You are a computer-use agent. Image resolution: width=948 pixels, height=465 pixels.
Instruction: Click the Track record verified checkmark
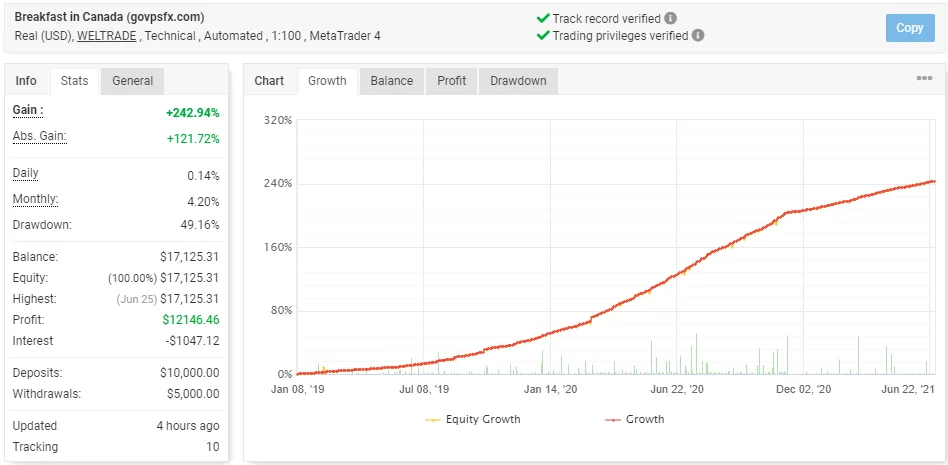543,18
